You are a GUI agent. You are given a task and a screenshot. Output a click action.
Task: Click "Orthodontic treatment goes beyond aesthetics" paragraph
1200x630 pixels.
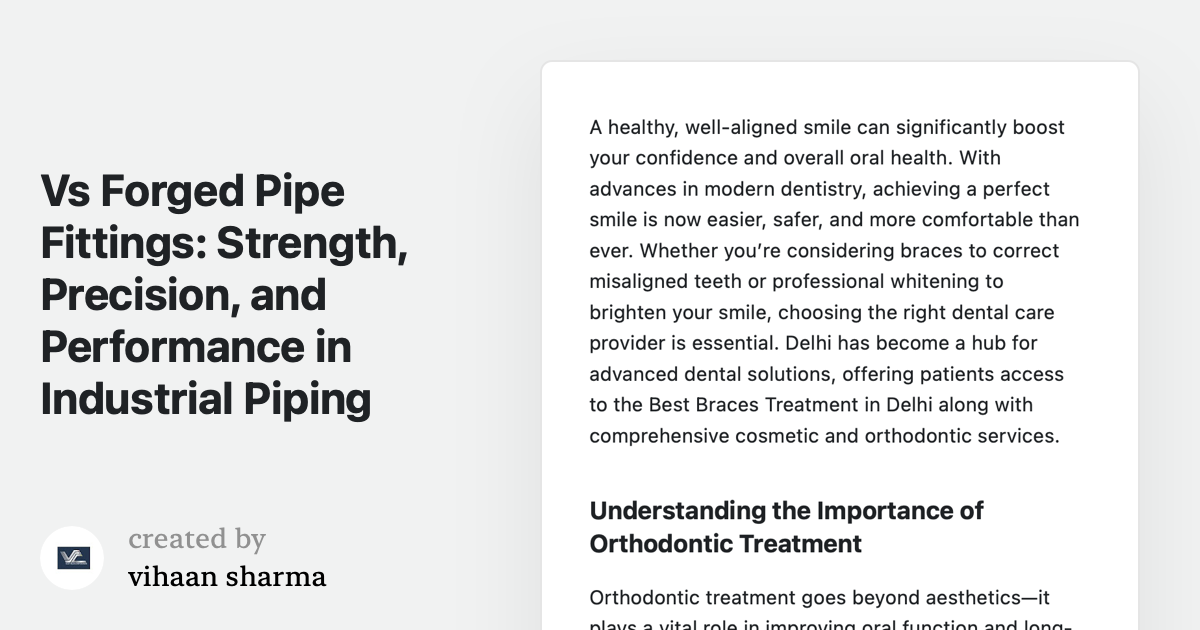coord(788,598)
